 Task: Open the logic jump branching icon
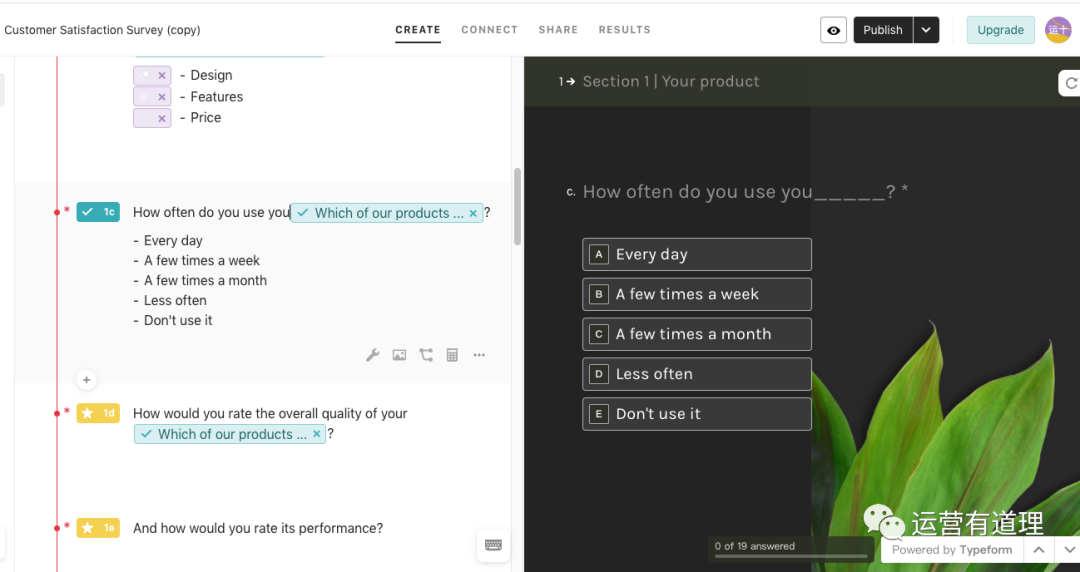(426, 355)
